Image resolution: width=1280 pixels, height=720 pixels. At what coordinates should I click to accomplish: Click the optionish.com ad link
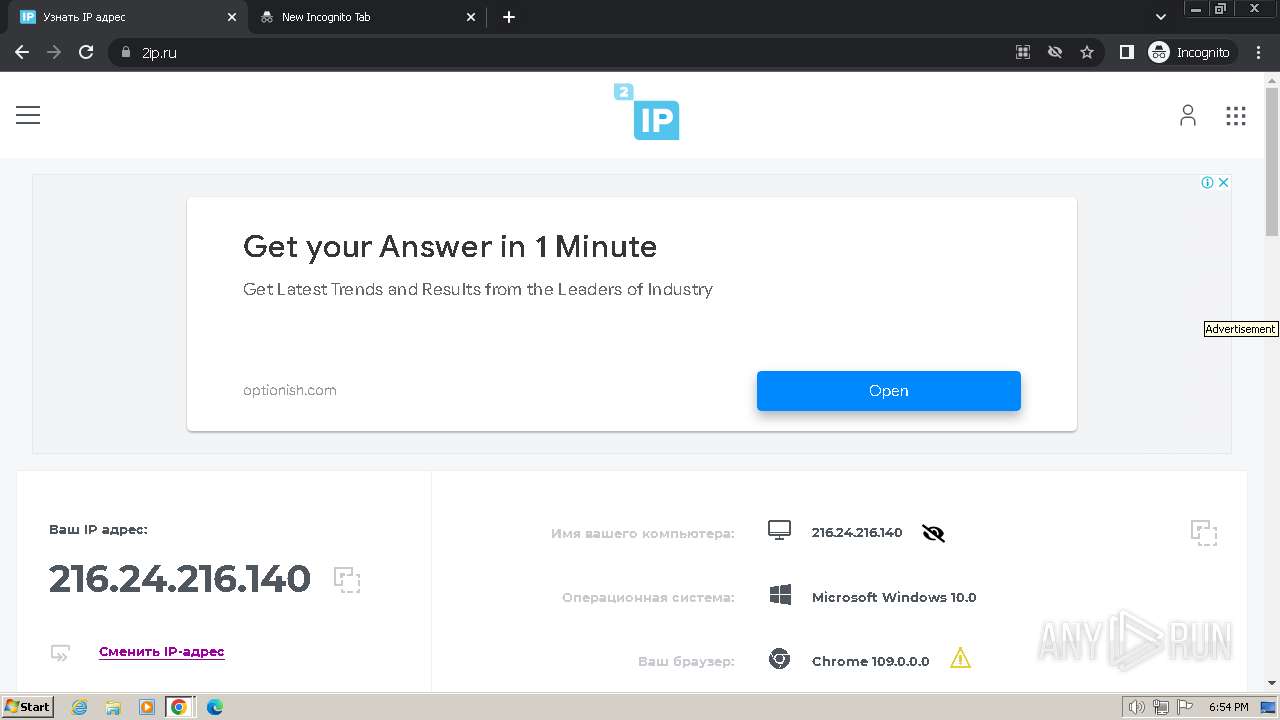coord(290,390)
